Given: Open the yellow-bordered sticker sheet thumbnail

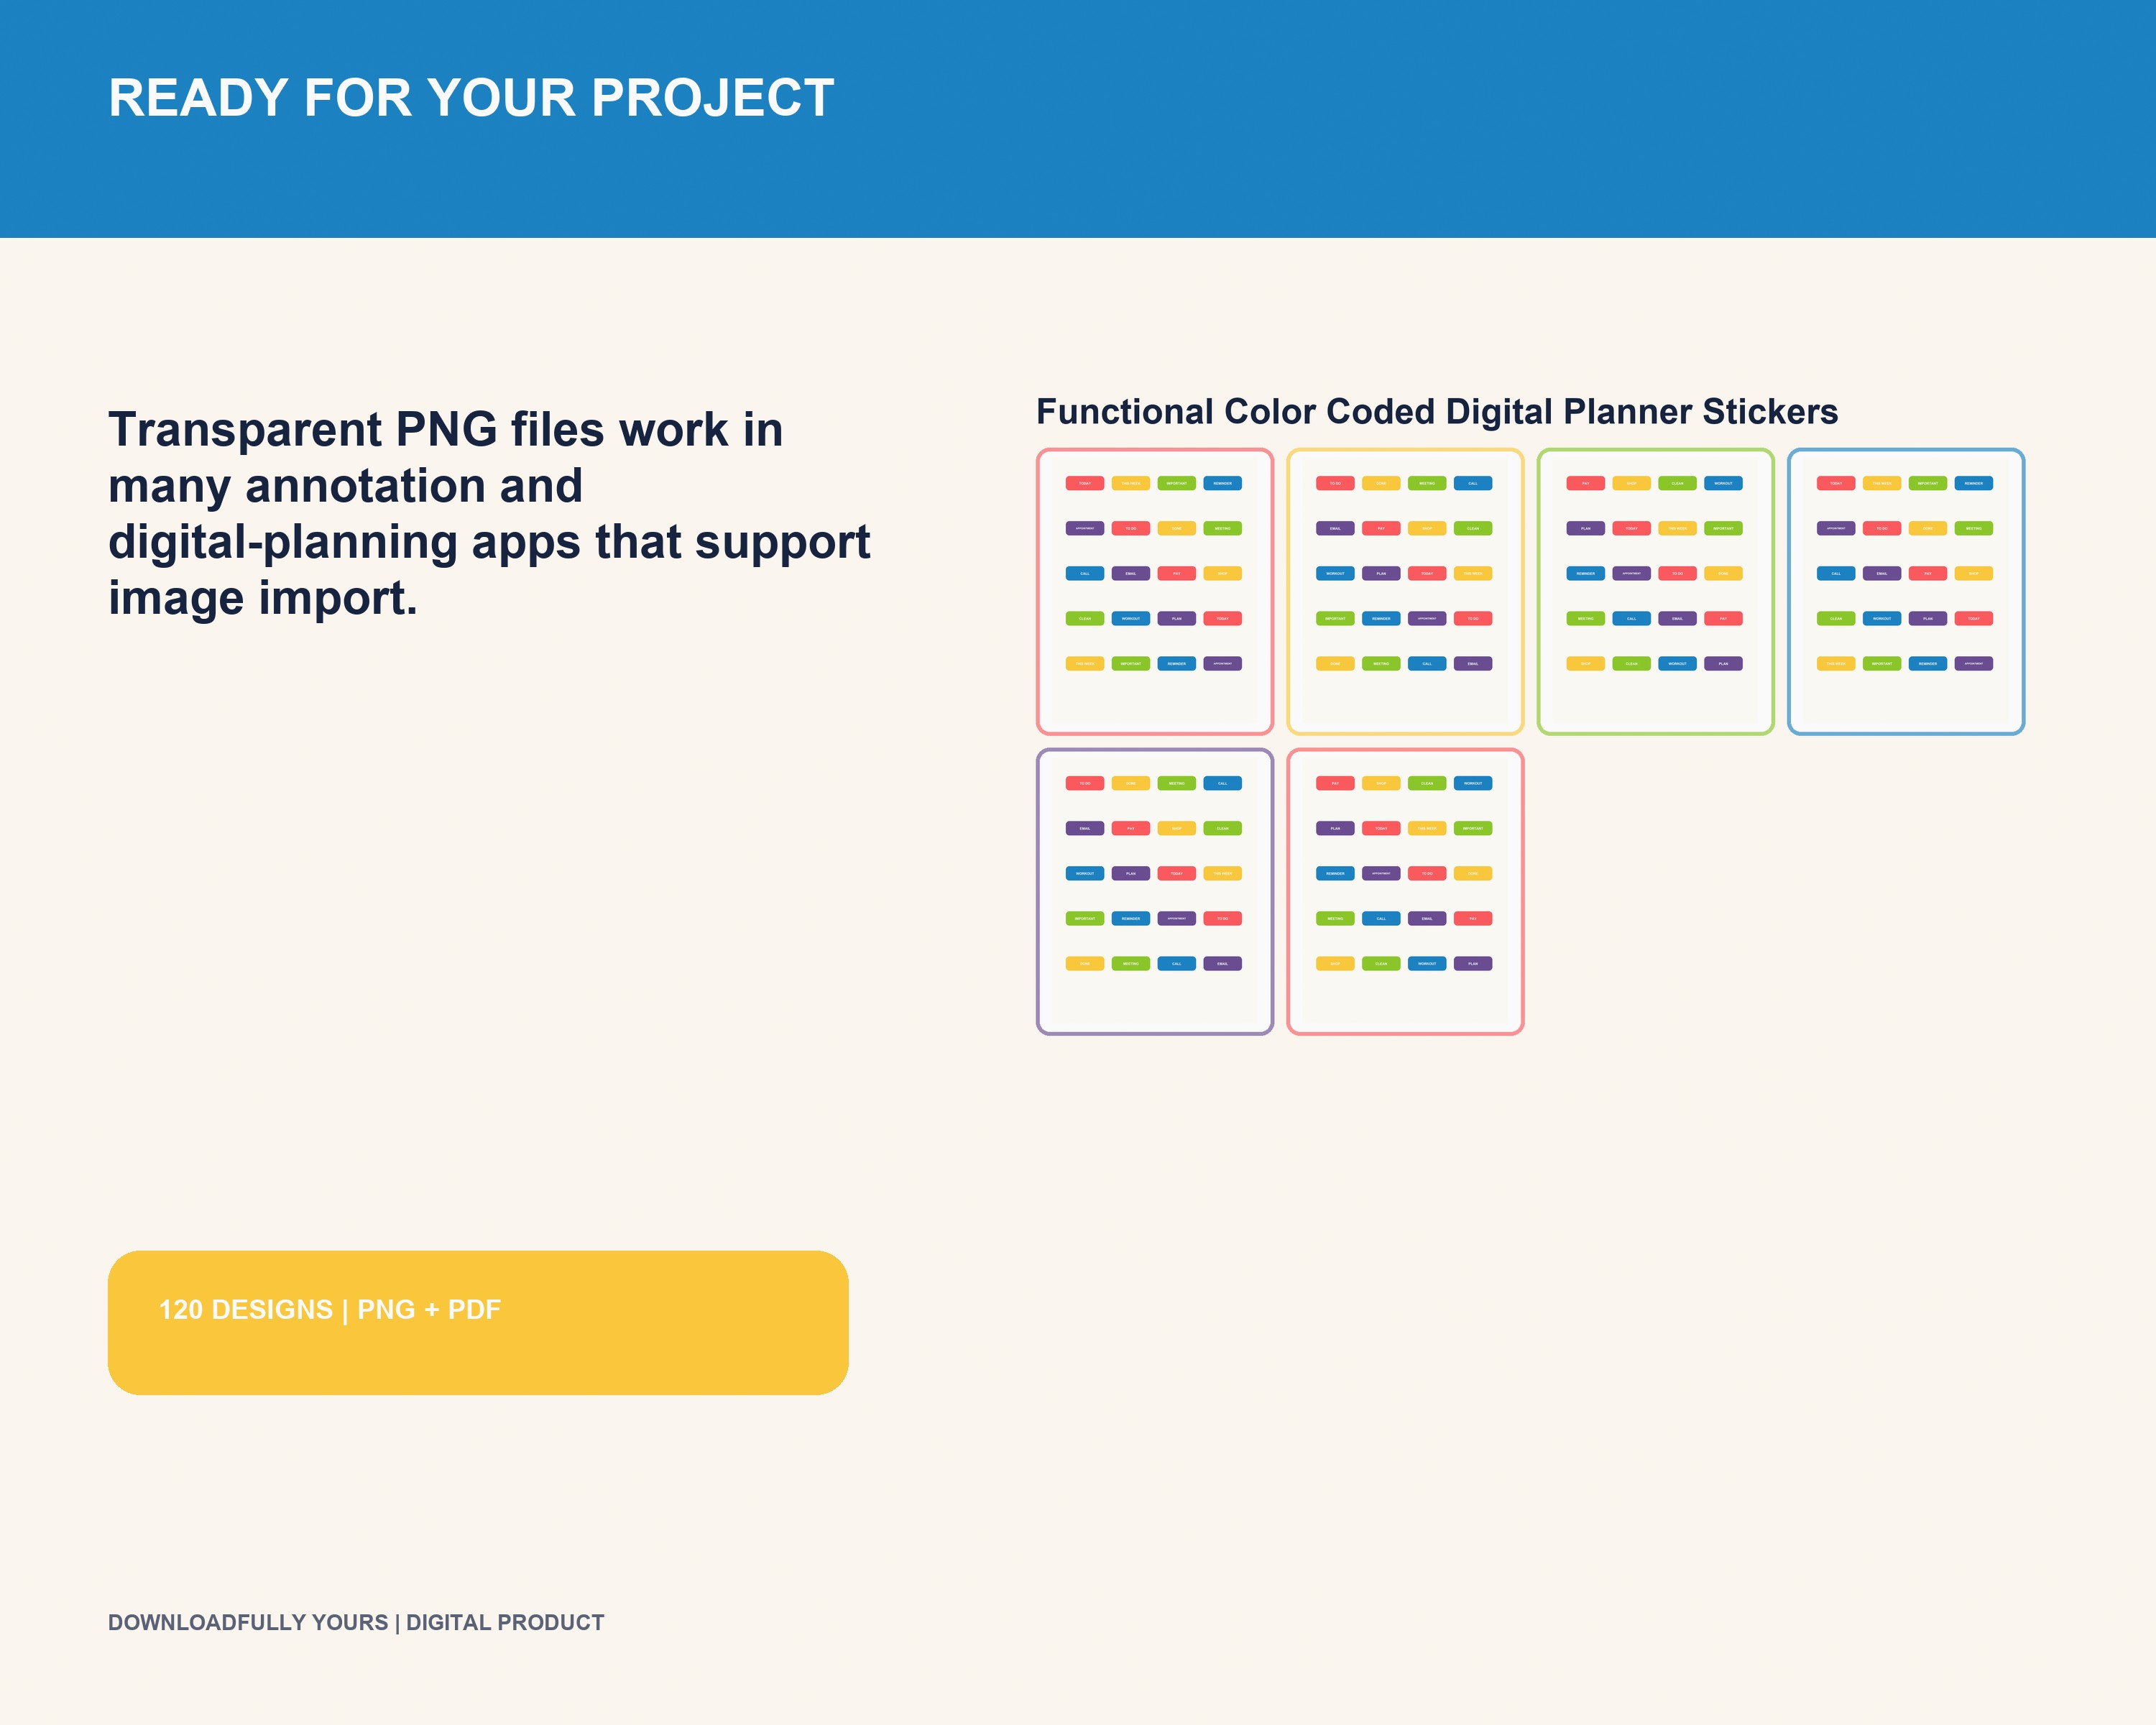Looking at the screenshot, I should [x=1405, y=592].
